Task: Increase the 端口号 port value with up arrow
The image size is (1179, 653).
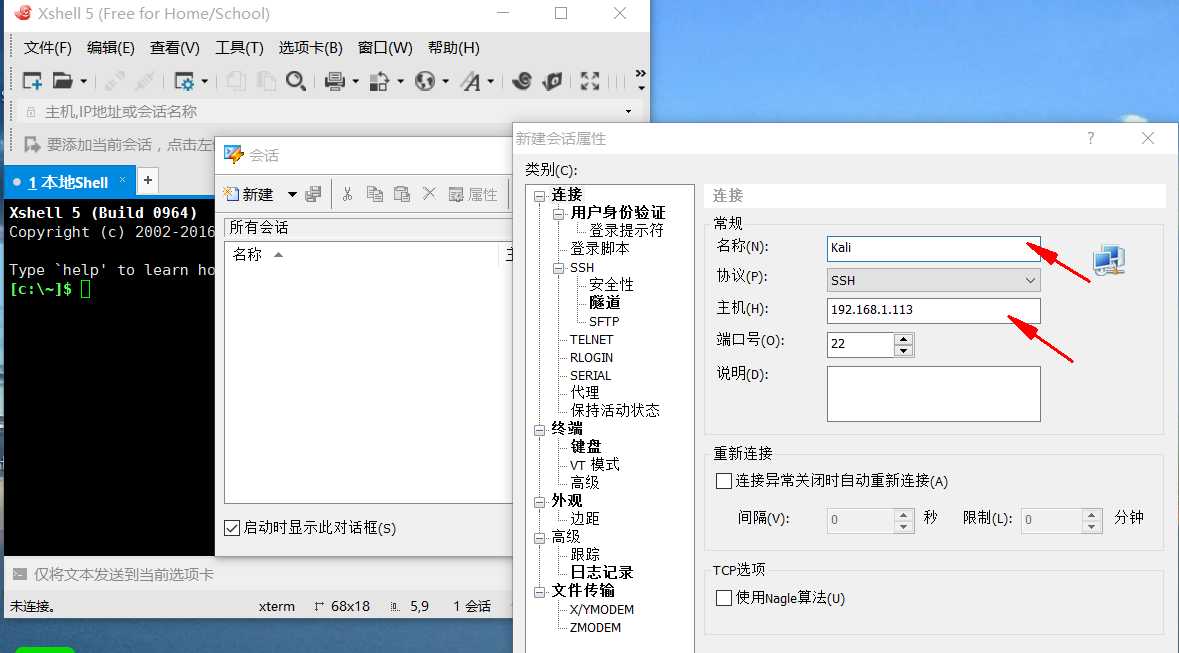Action: (904, 339)
